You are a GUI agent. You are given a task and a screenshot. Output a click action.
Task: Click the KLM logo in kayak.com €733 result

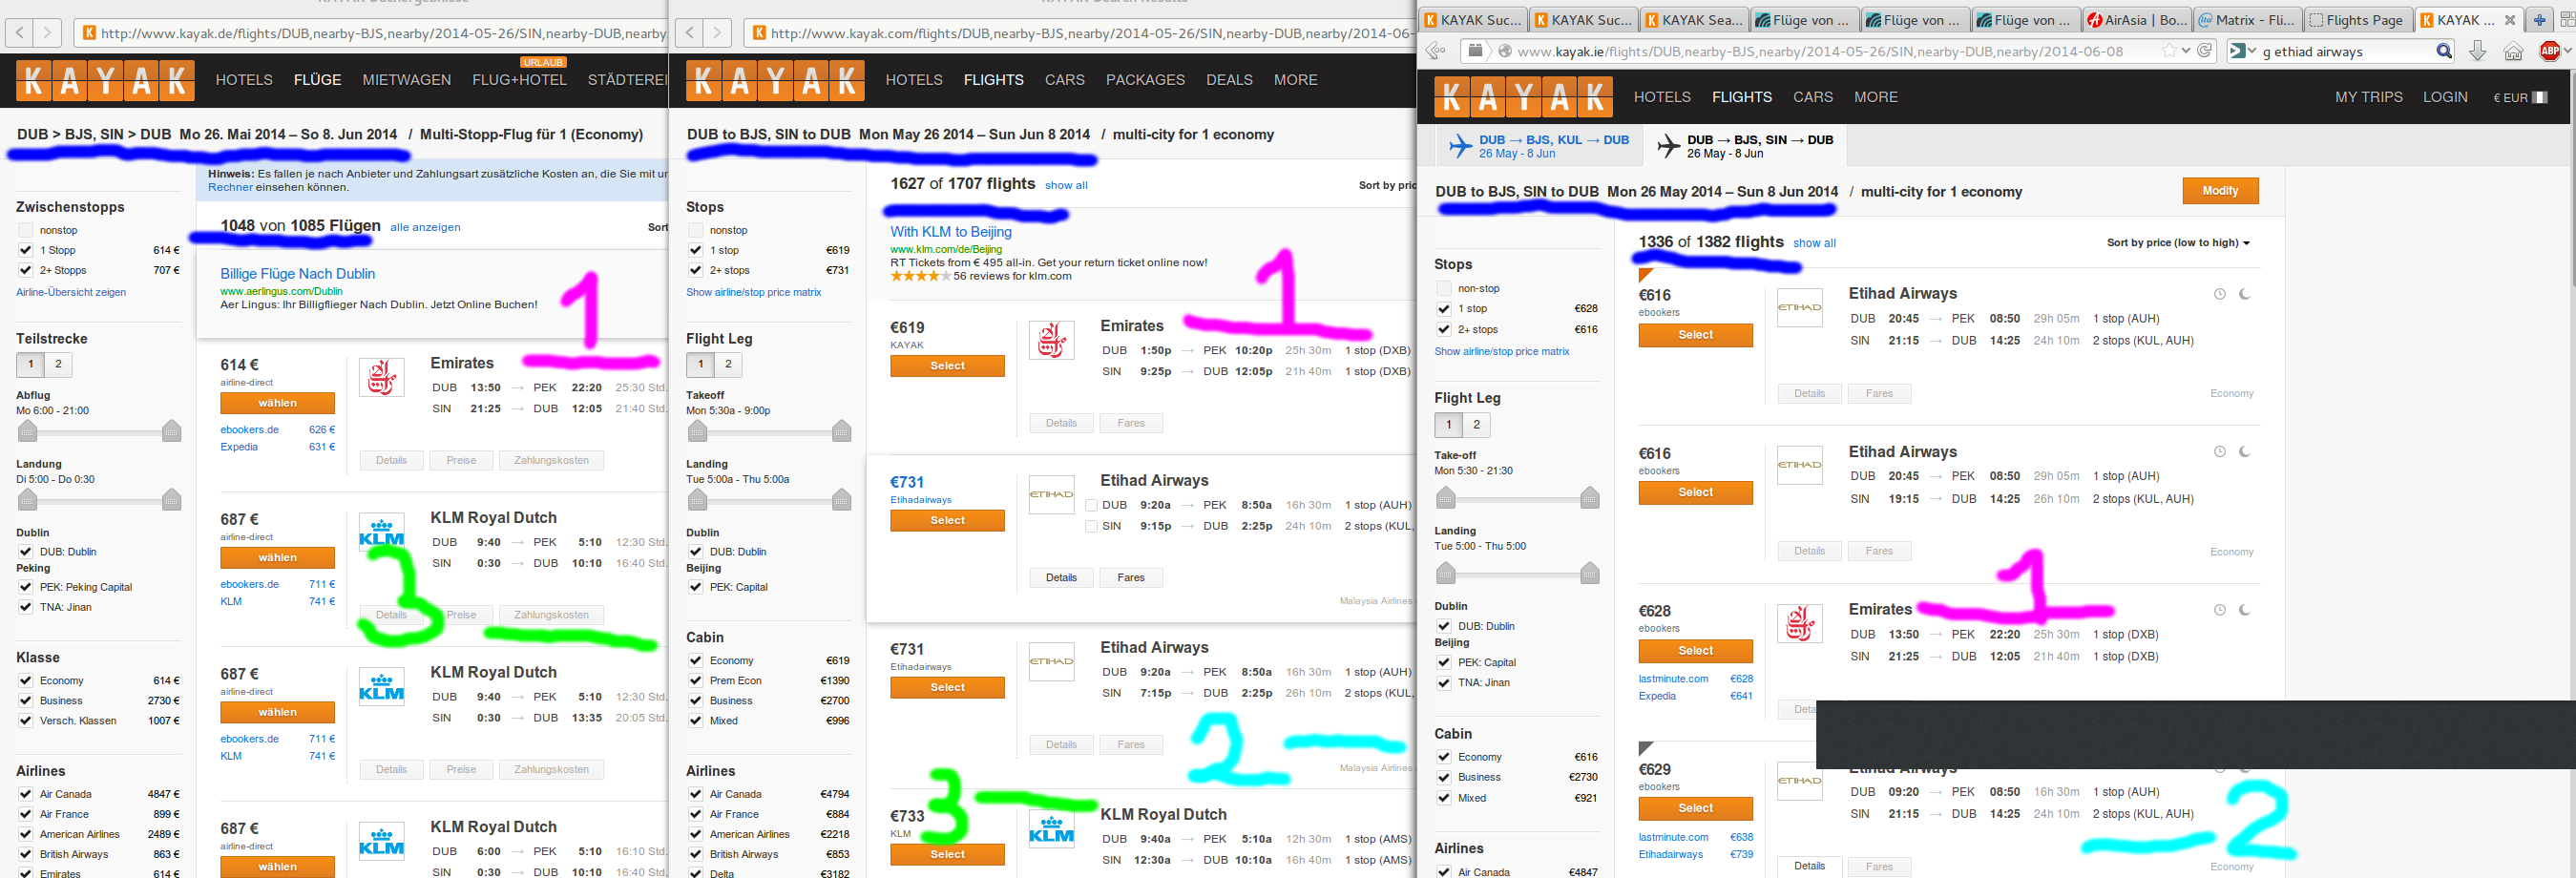(1051, 829)
